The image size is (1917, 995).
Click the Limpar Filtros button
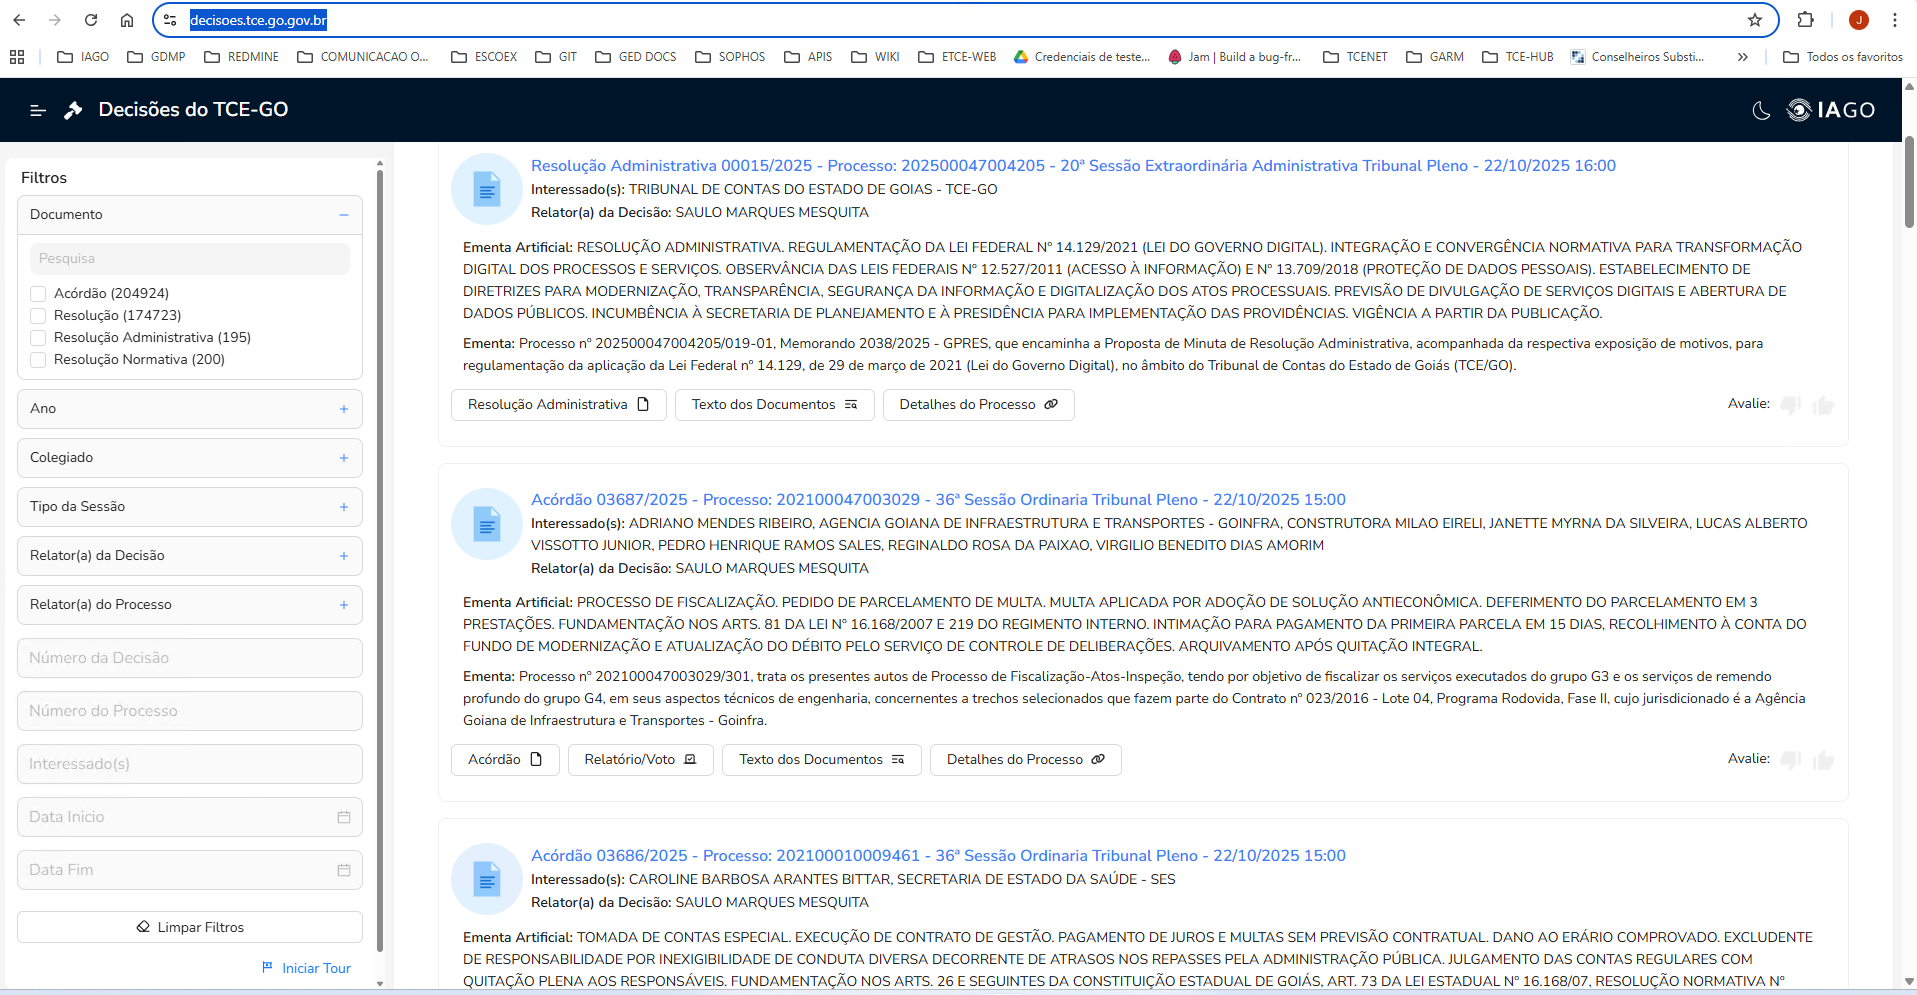(x=190, y=927)
